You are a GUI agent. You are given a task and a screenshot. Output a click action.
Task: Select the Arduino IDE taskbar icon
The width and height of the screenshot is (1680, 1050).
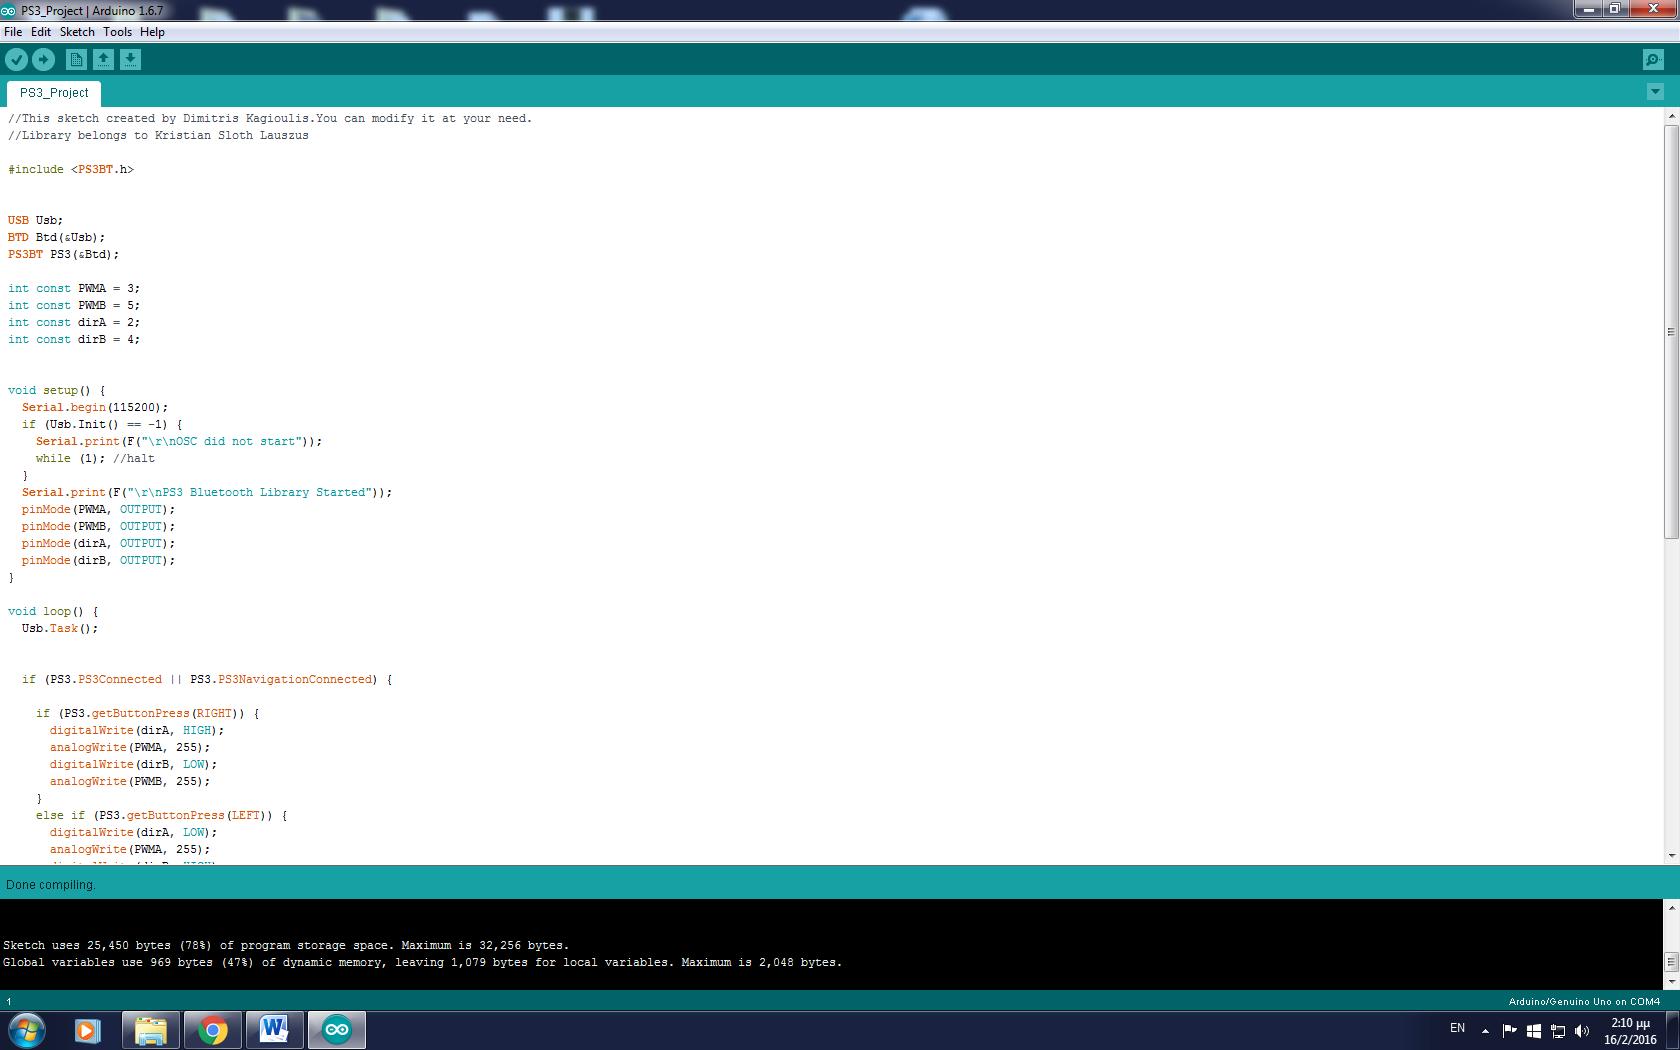pos(336,1030)
